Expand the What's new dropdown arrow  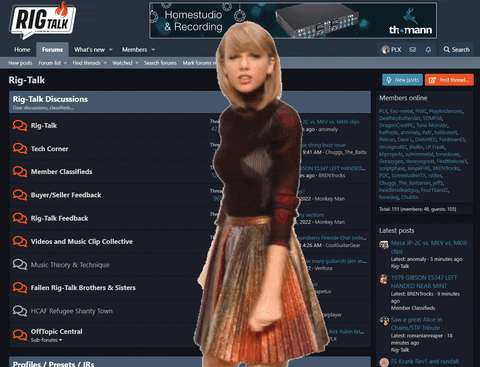[x=111, y=50]
